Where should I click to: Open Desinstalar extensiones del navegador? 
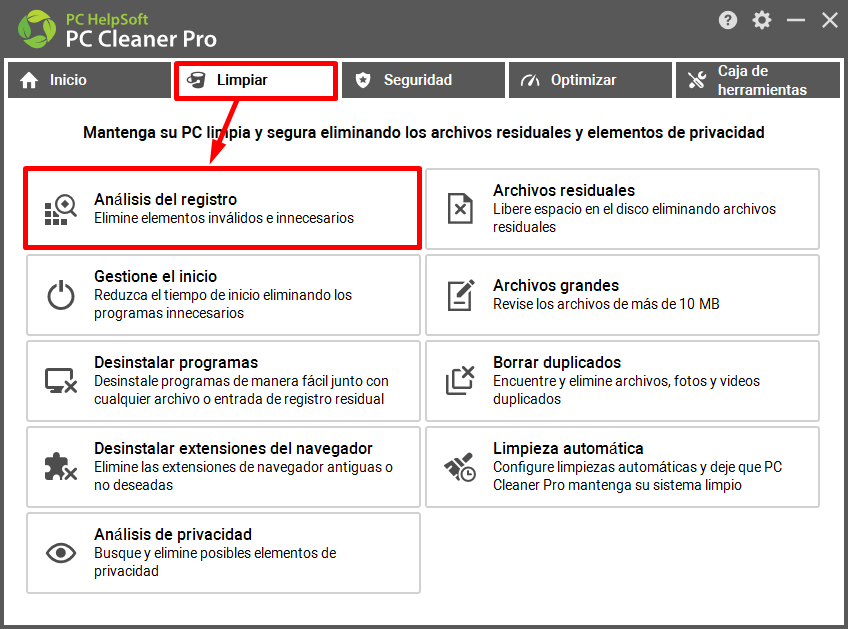223,467
